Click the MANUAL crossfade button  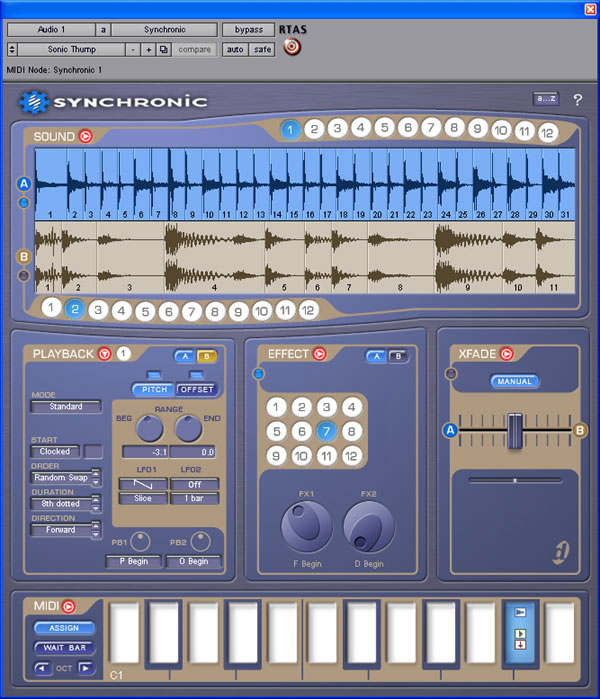click(x=514, y=382)
